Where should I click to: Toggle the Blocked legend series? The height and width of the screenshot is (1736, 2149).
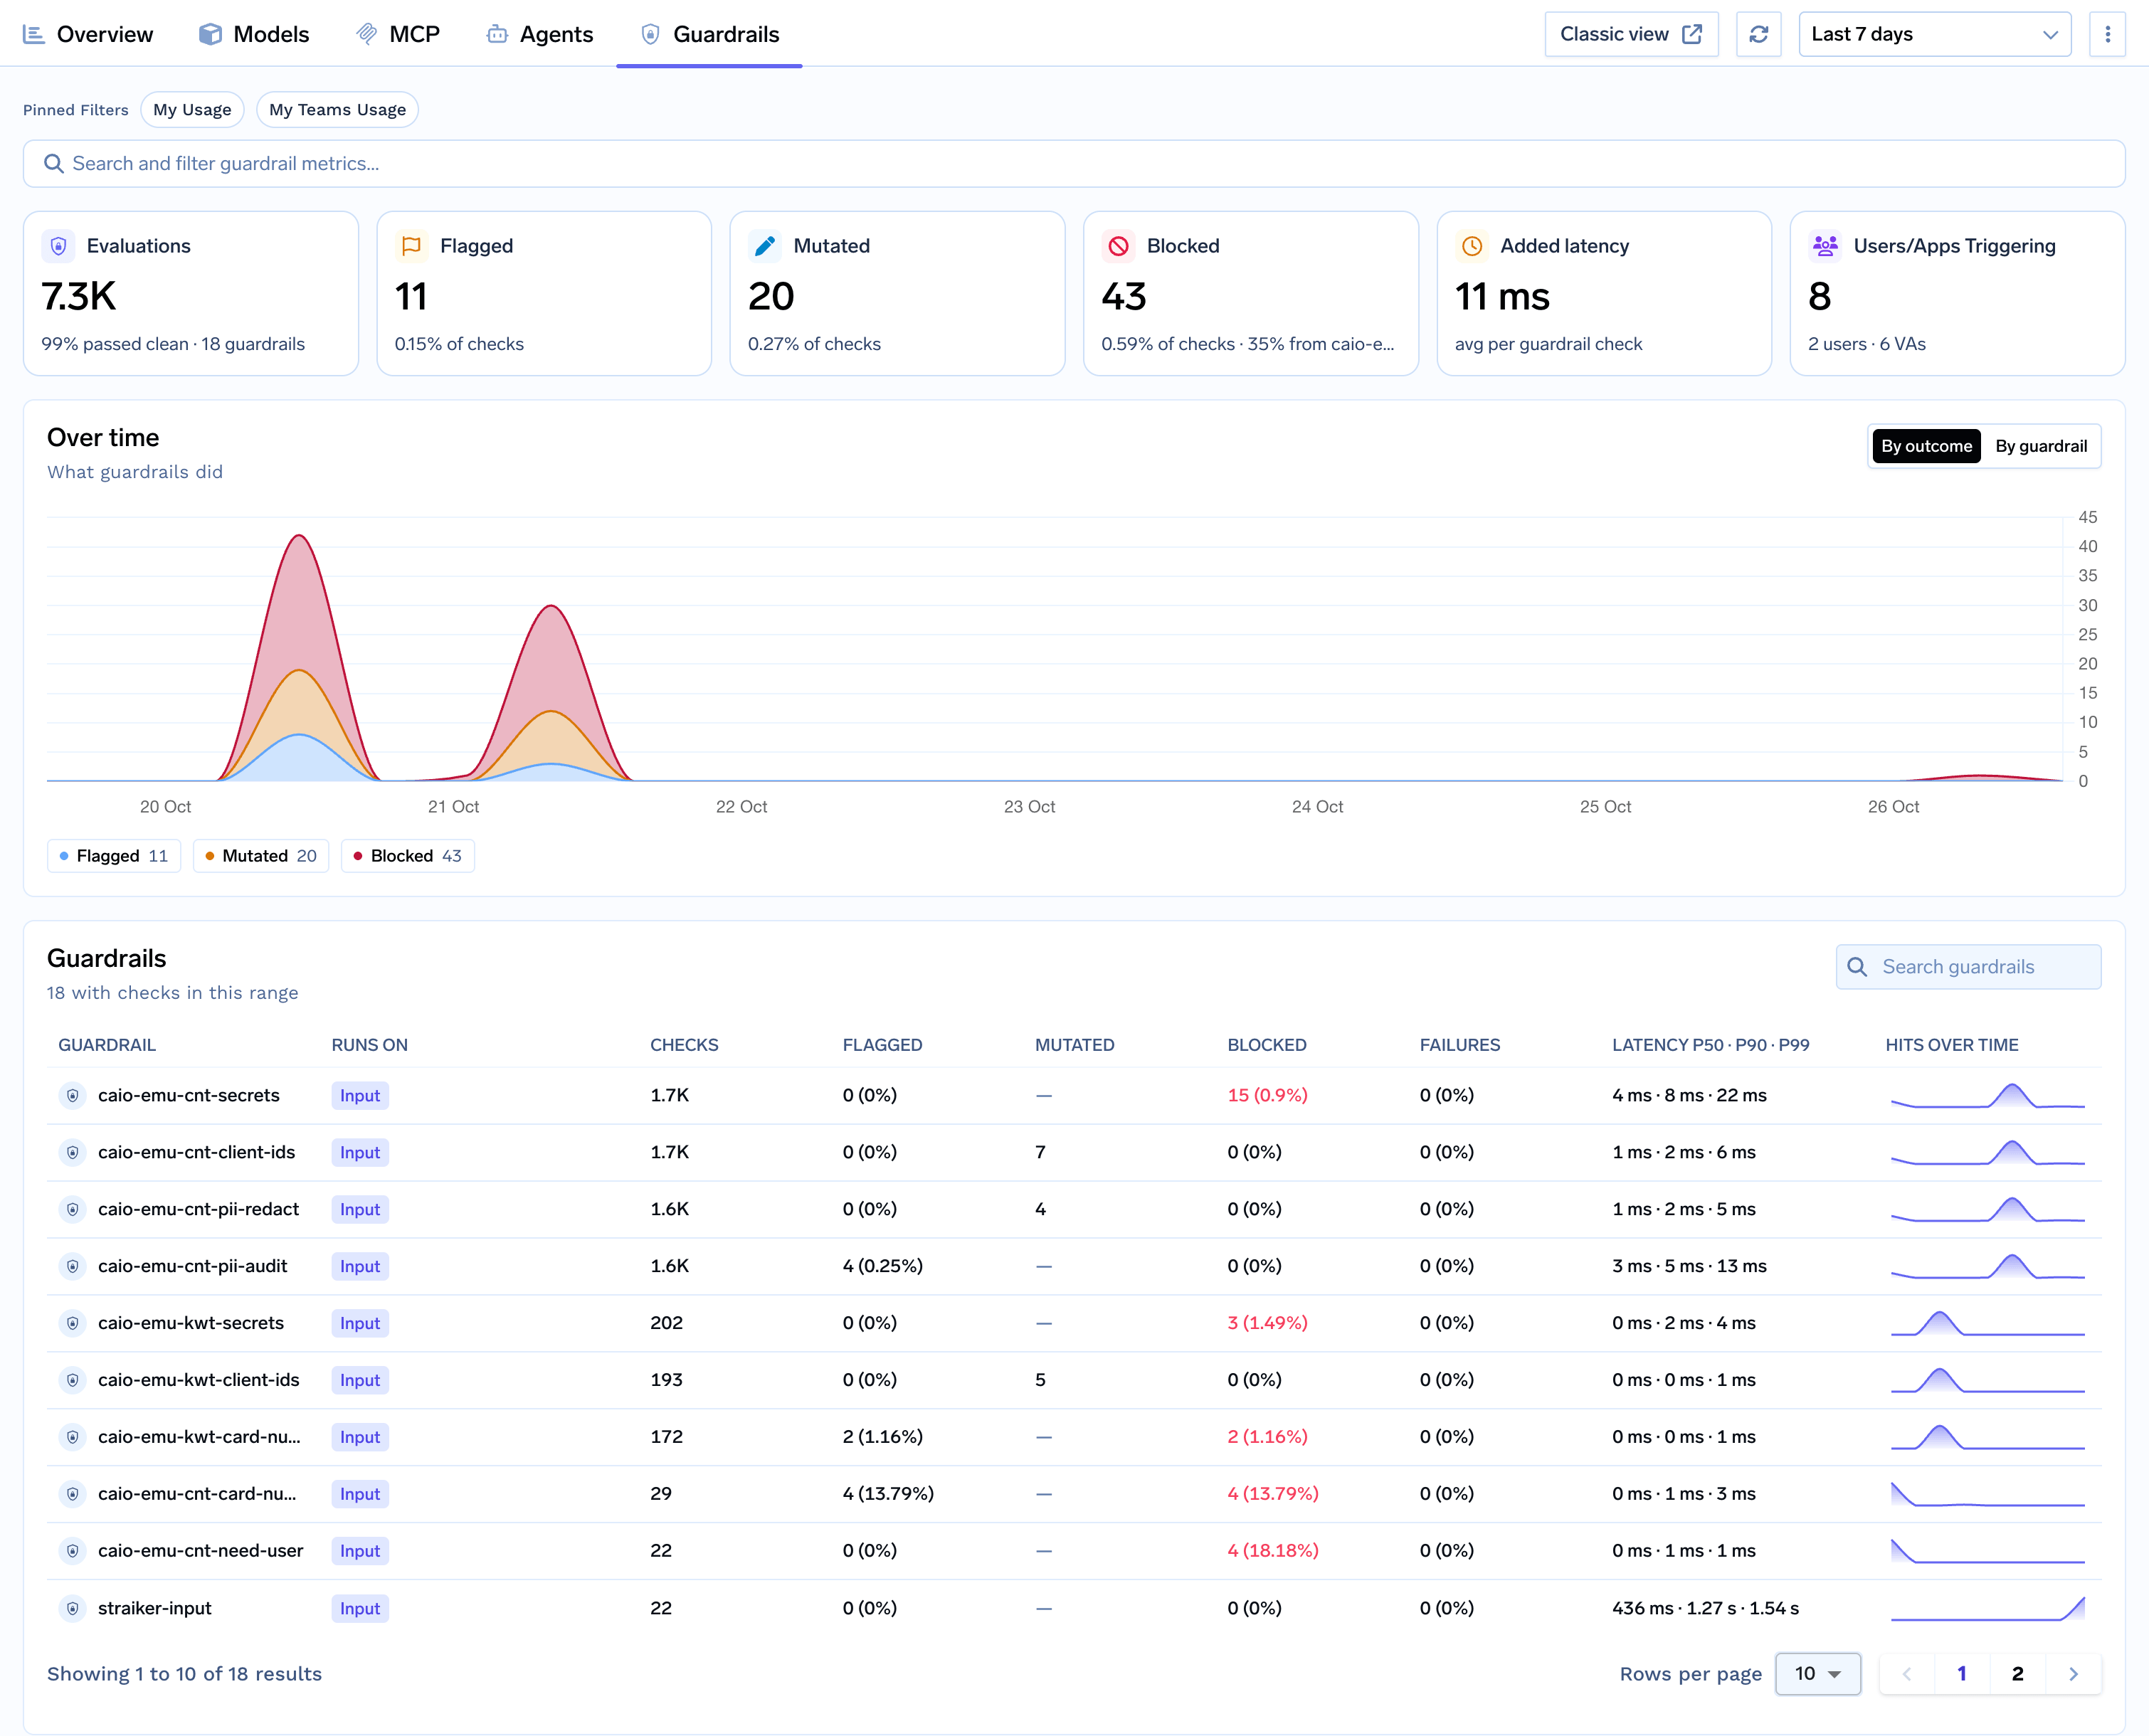click(408, 856)
